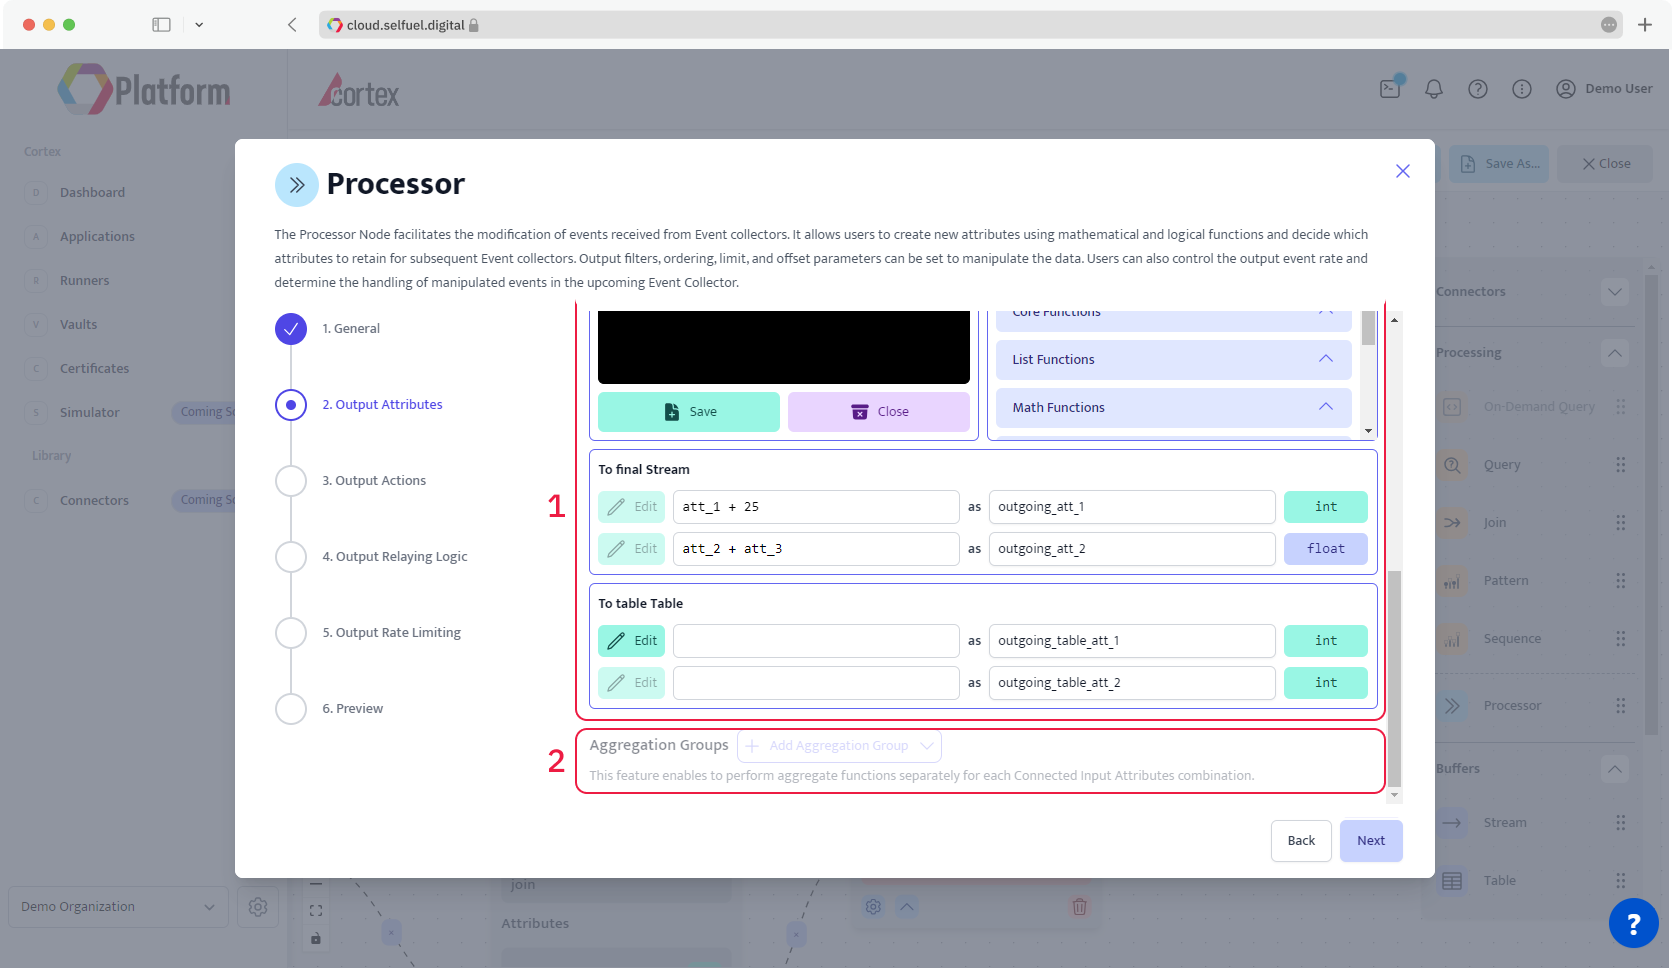
Task: Click the att_2 + att_3 expression field
Action: tap(816, 549)
